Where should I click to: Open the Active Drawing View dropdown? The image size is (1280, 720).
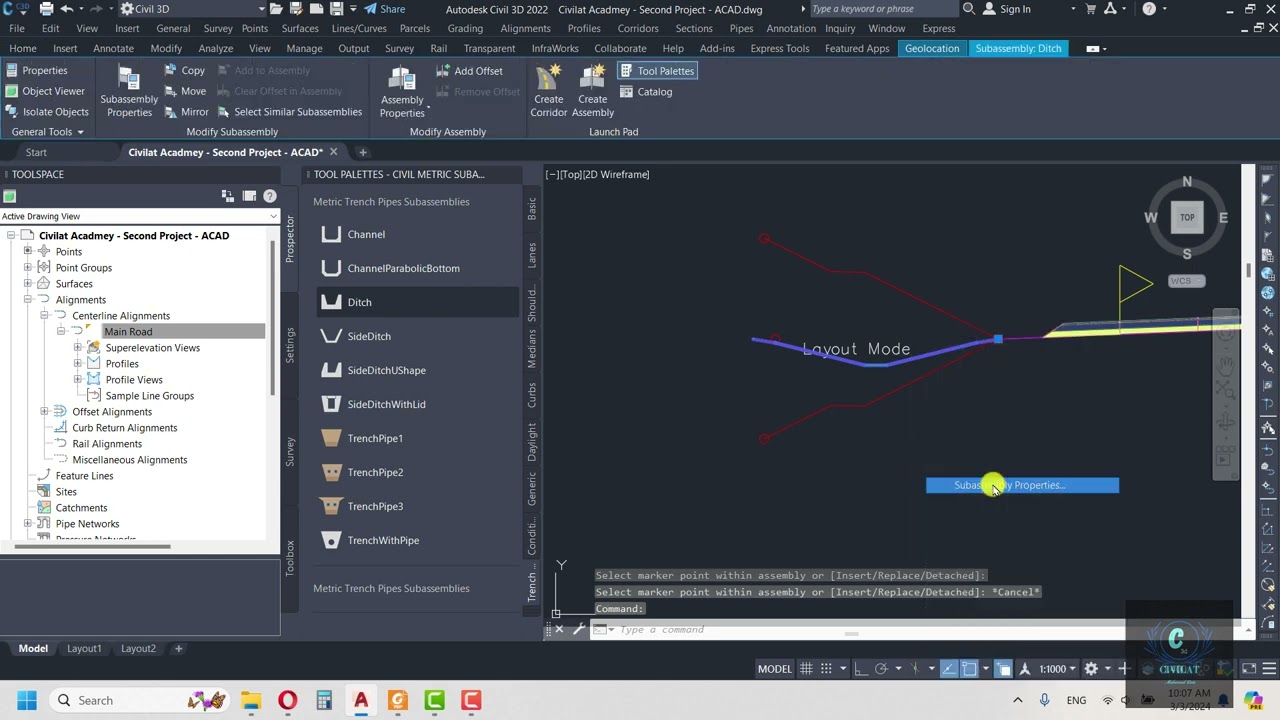(139, 216)
